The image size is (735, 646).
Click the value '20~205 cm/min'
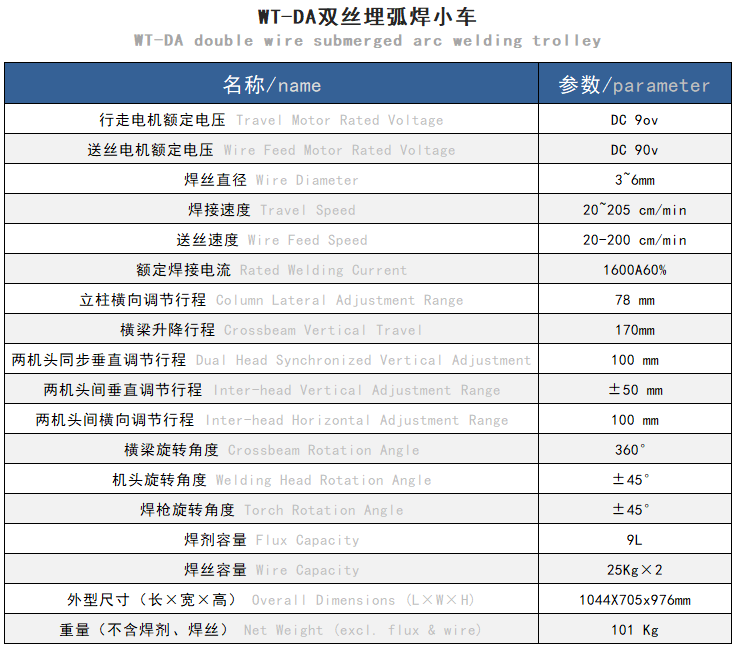click(635, 210)
